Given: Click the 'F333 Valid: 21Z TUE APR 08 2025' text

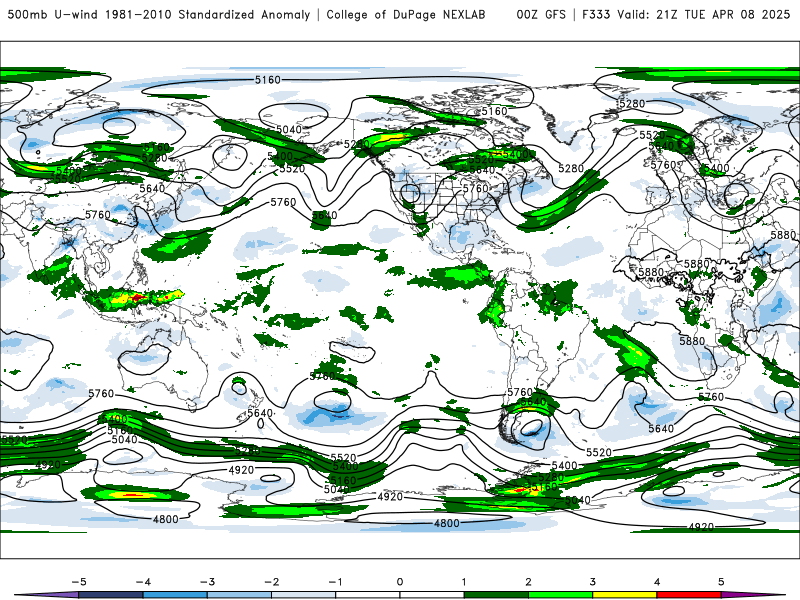Looking at the screenshot, I should tap(686, 14).
